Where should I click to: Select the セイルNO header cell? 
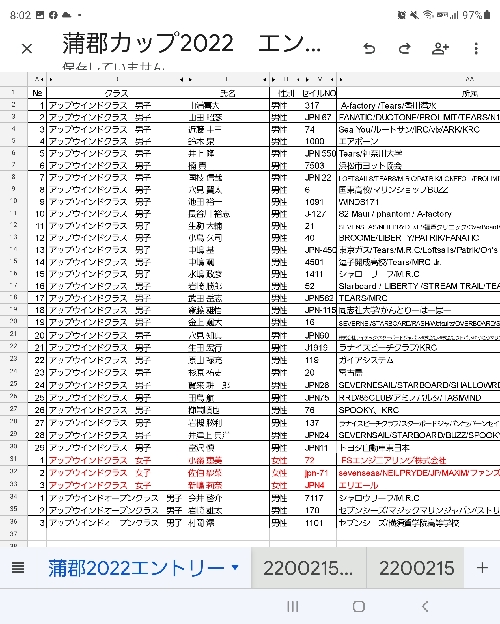coord(319,93)
